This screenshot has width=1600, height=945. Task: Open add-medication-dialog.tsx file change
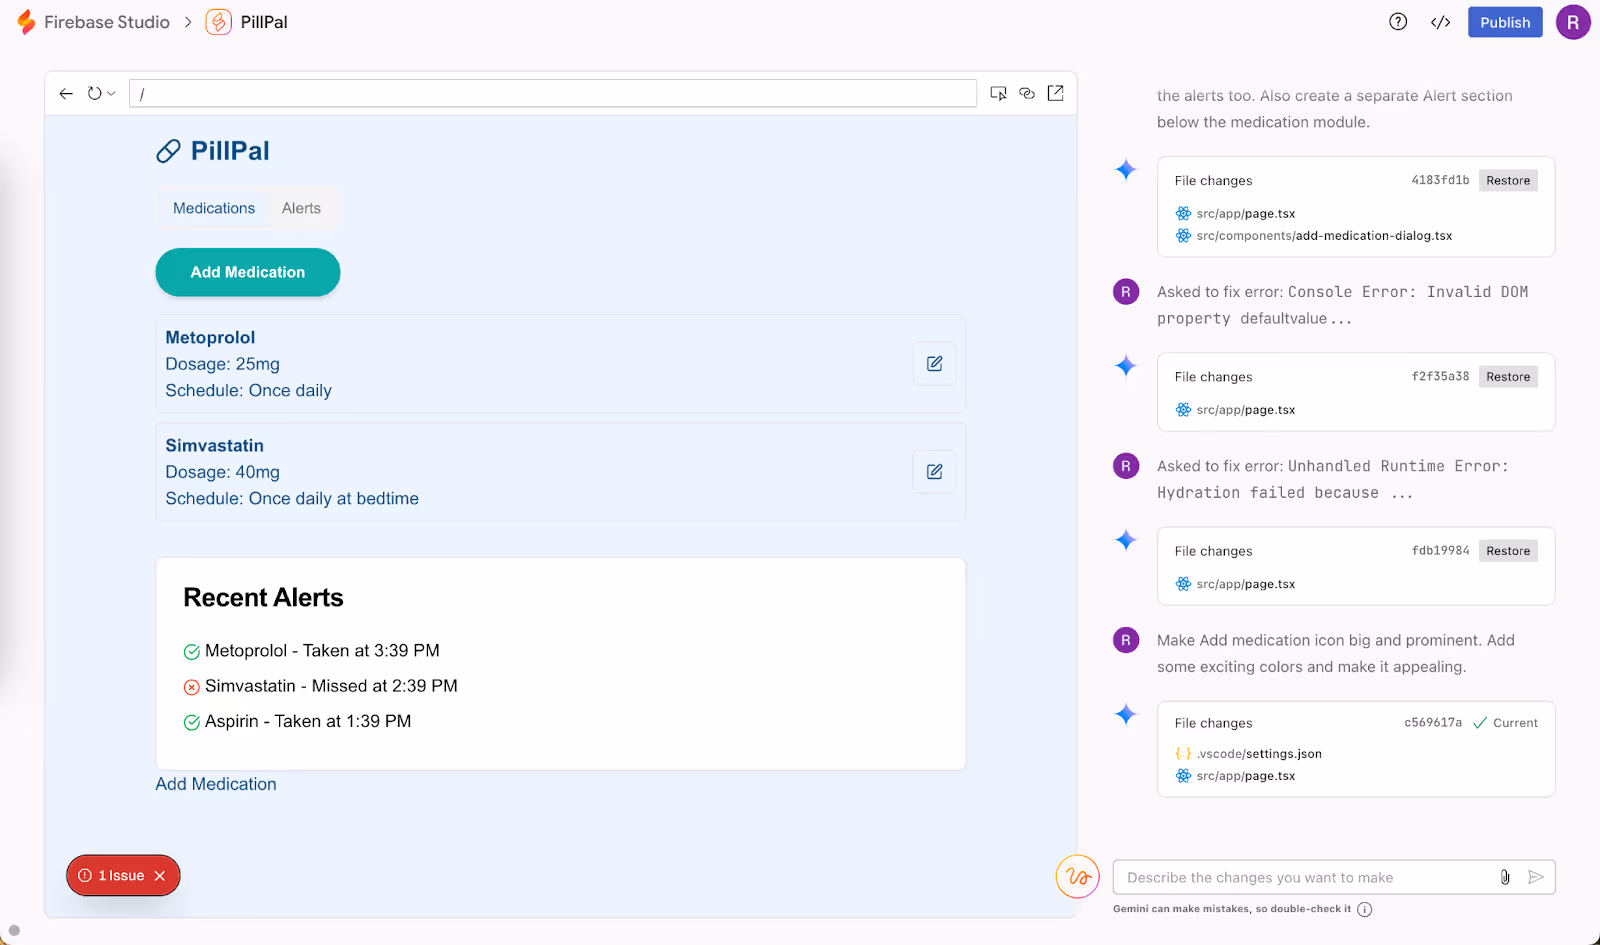[1314, 236]
